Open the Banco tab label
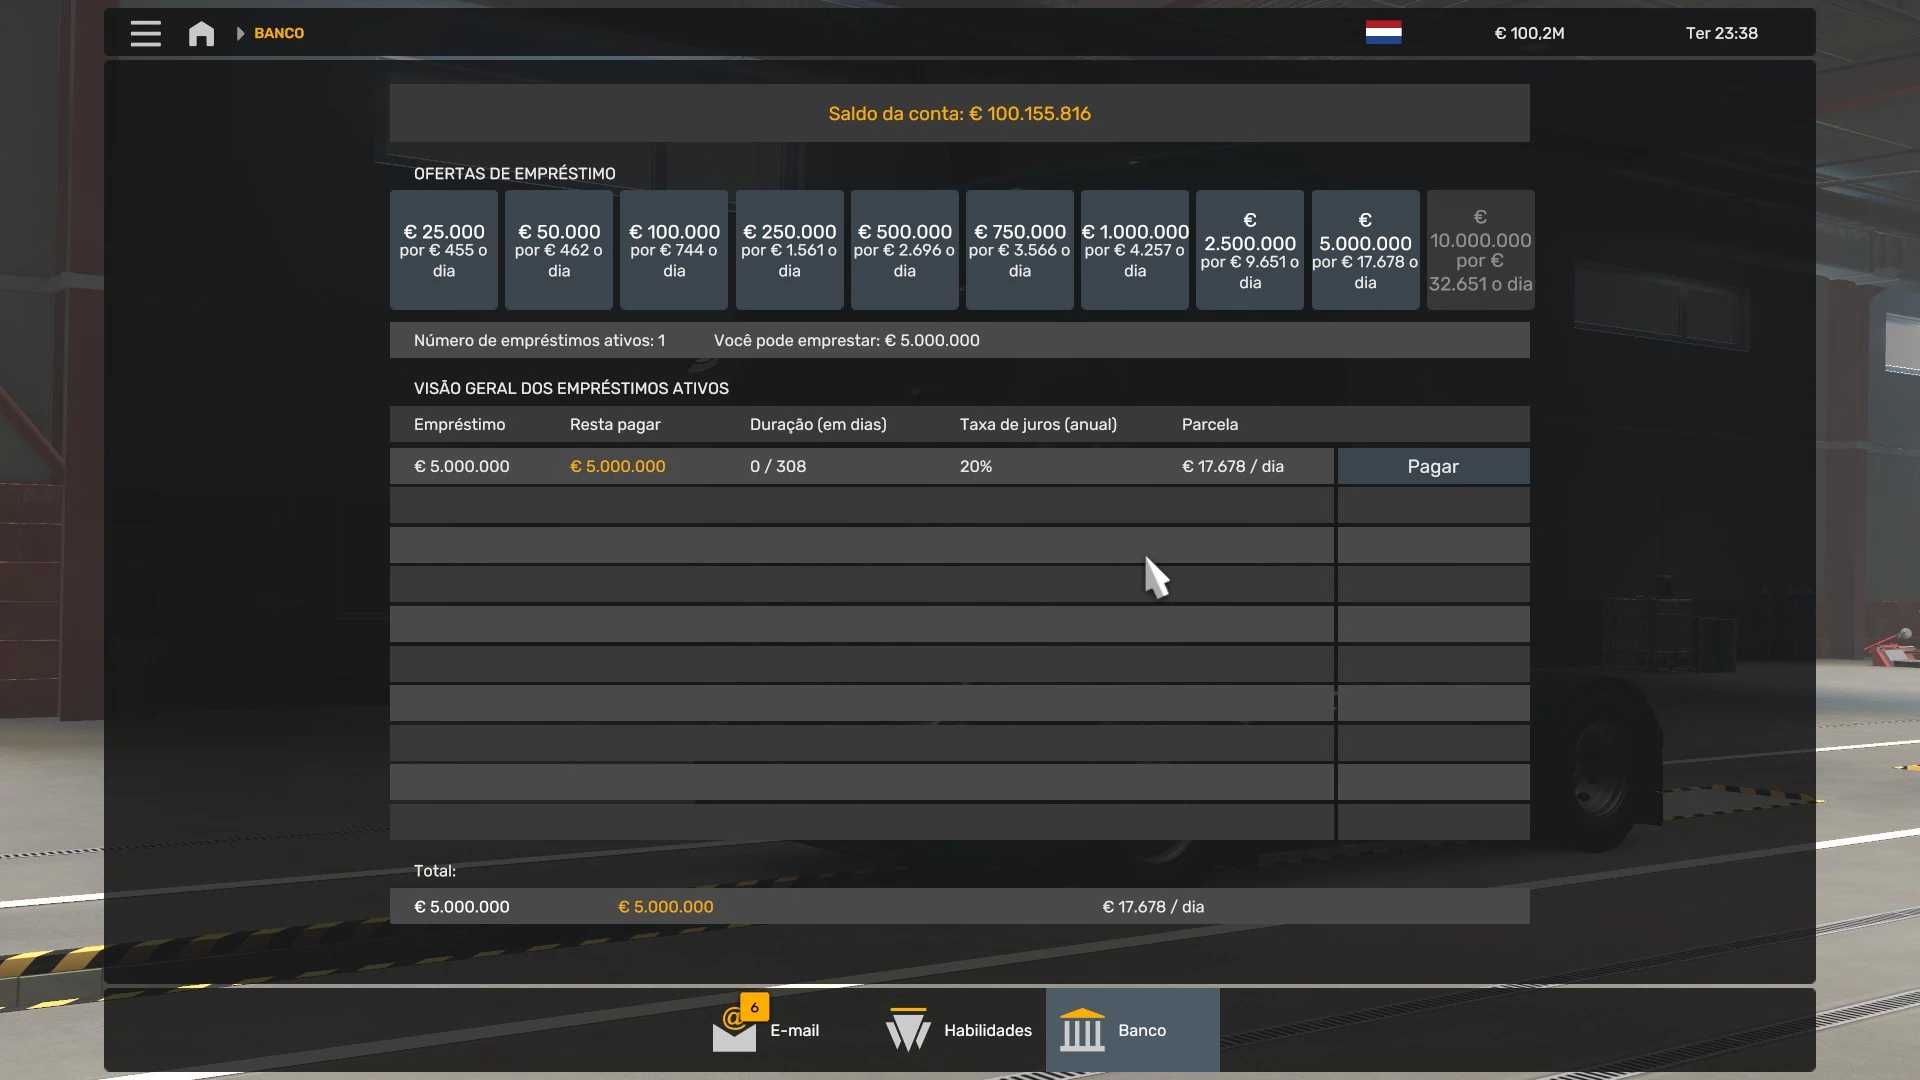Image resolution: width=1920 pixels, height=1080 pixels. coord(1142,1030)
